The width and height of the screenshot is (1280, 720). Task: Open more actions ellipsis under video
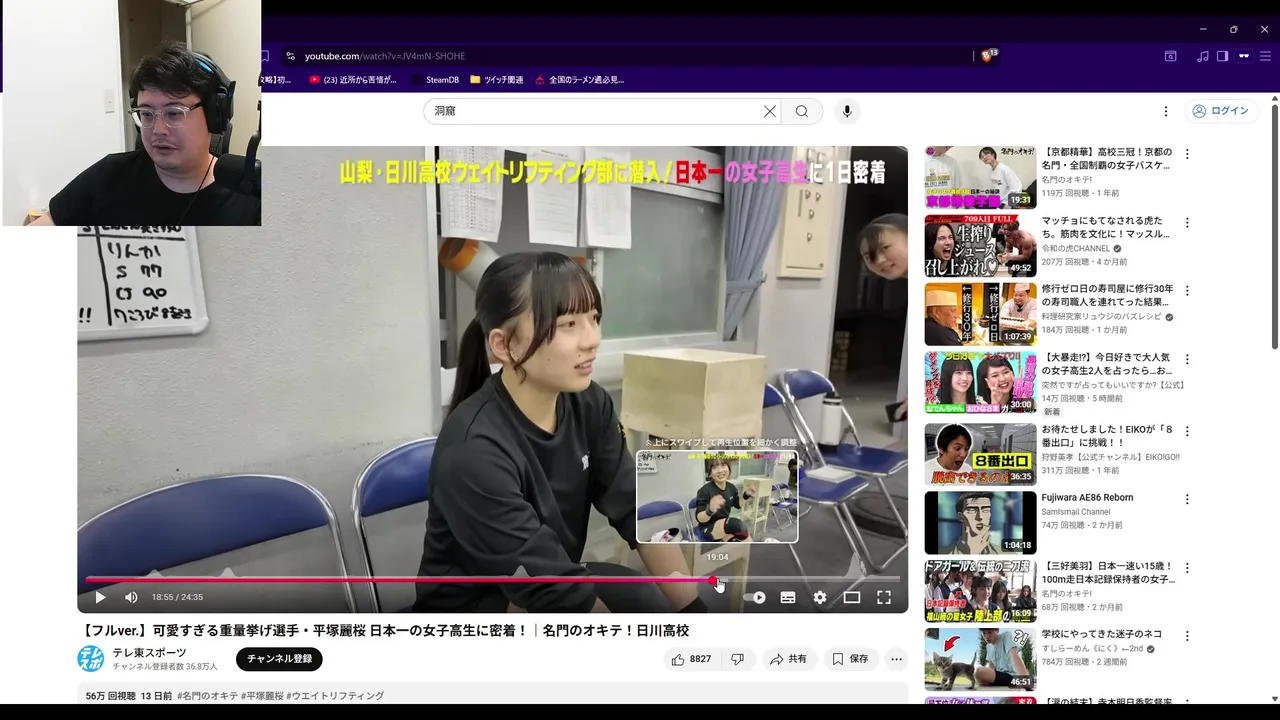(896, 659)
